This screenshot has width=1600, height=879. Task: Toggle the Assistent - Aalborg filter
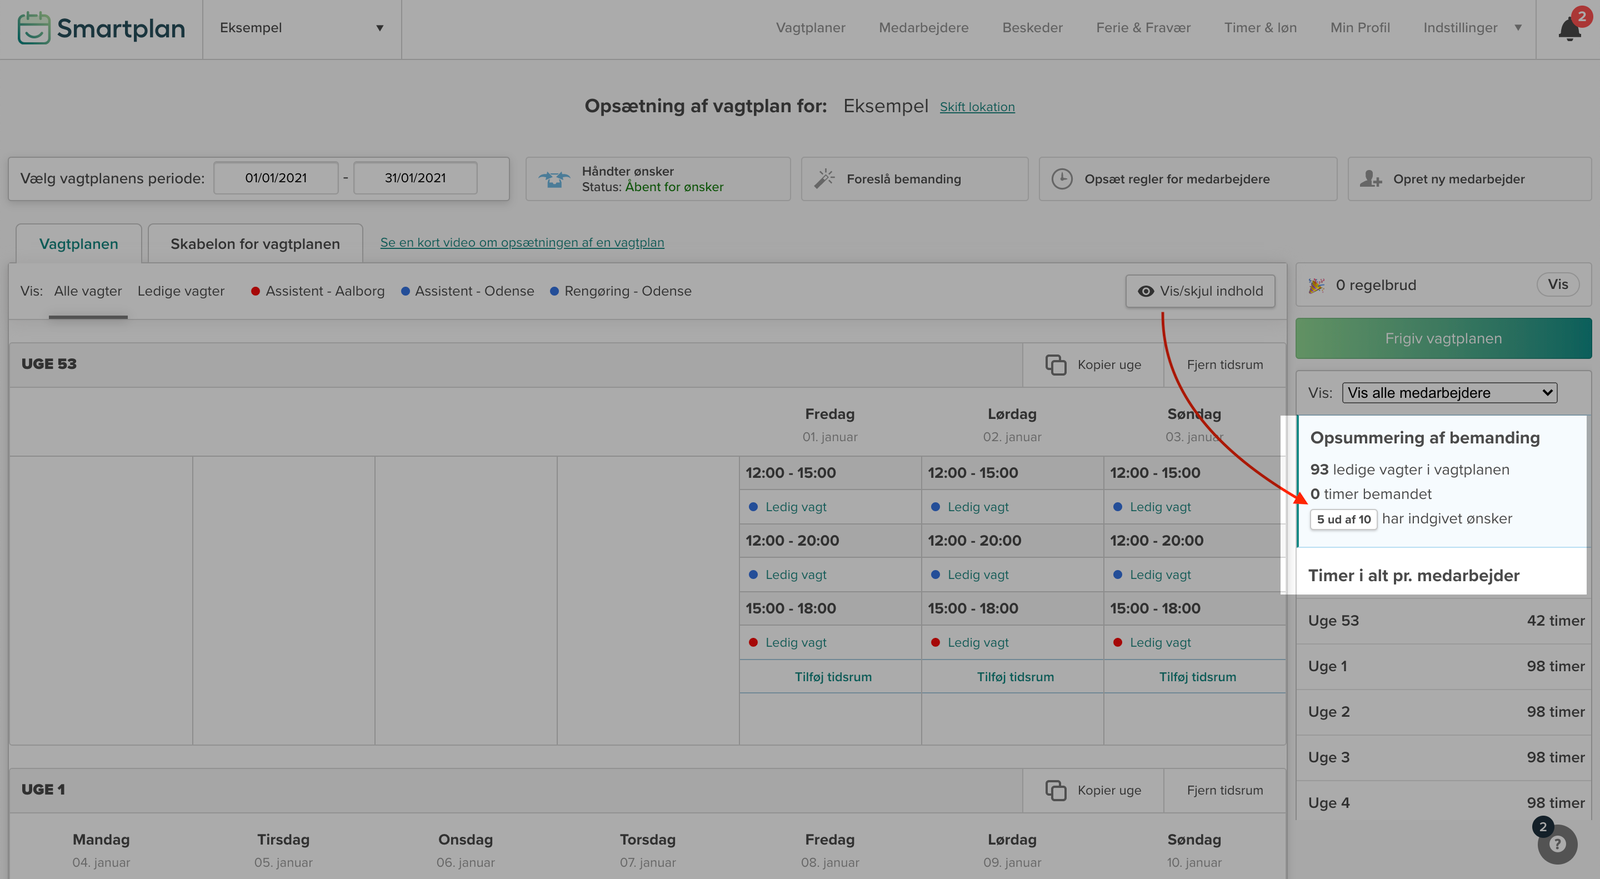coord(317,291)
